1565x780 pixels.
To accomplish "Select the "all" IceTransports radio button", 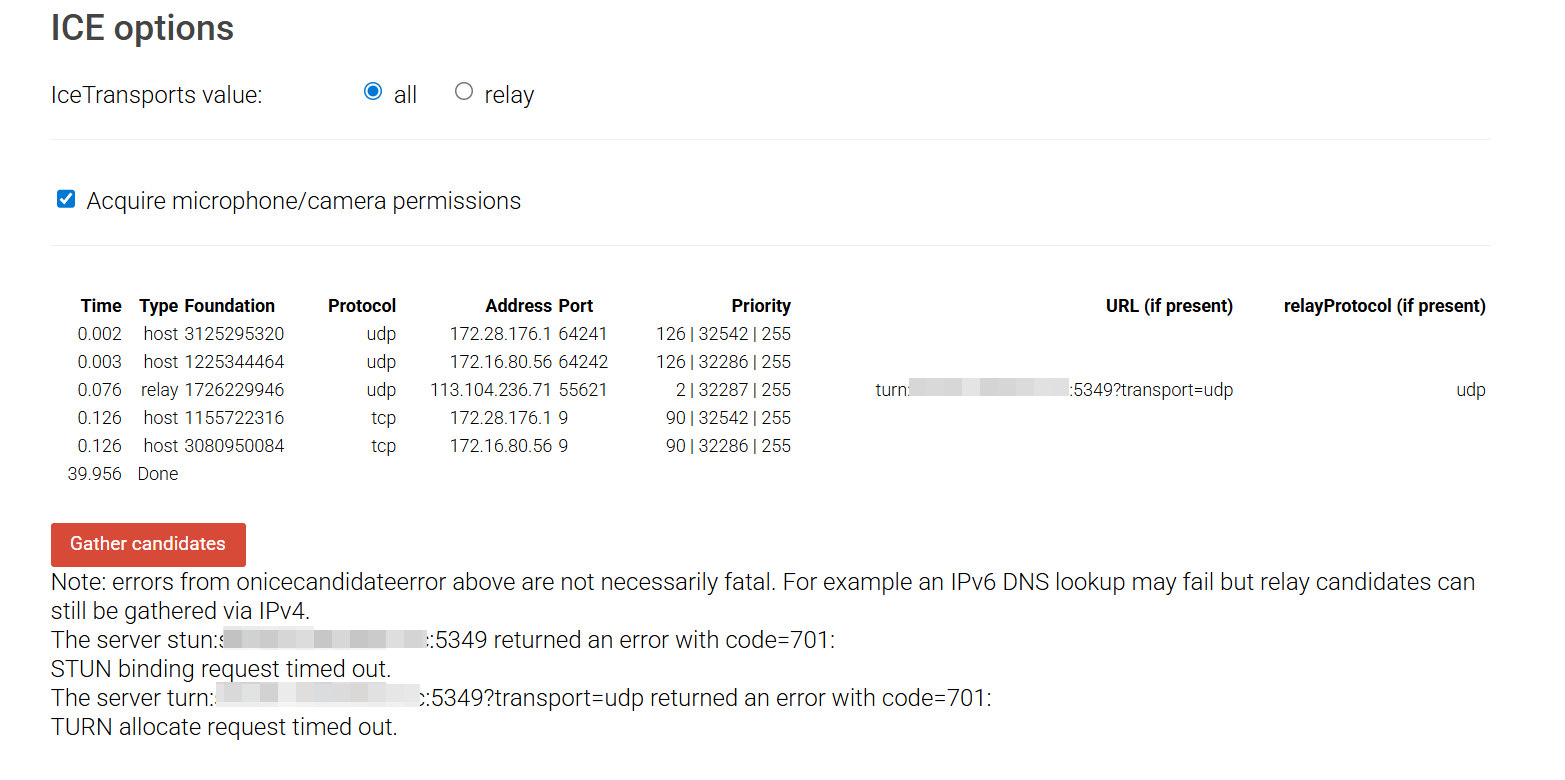I will point(373,92).
